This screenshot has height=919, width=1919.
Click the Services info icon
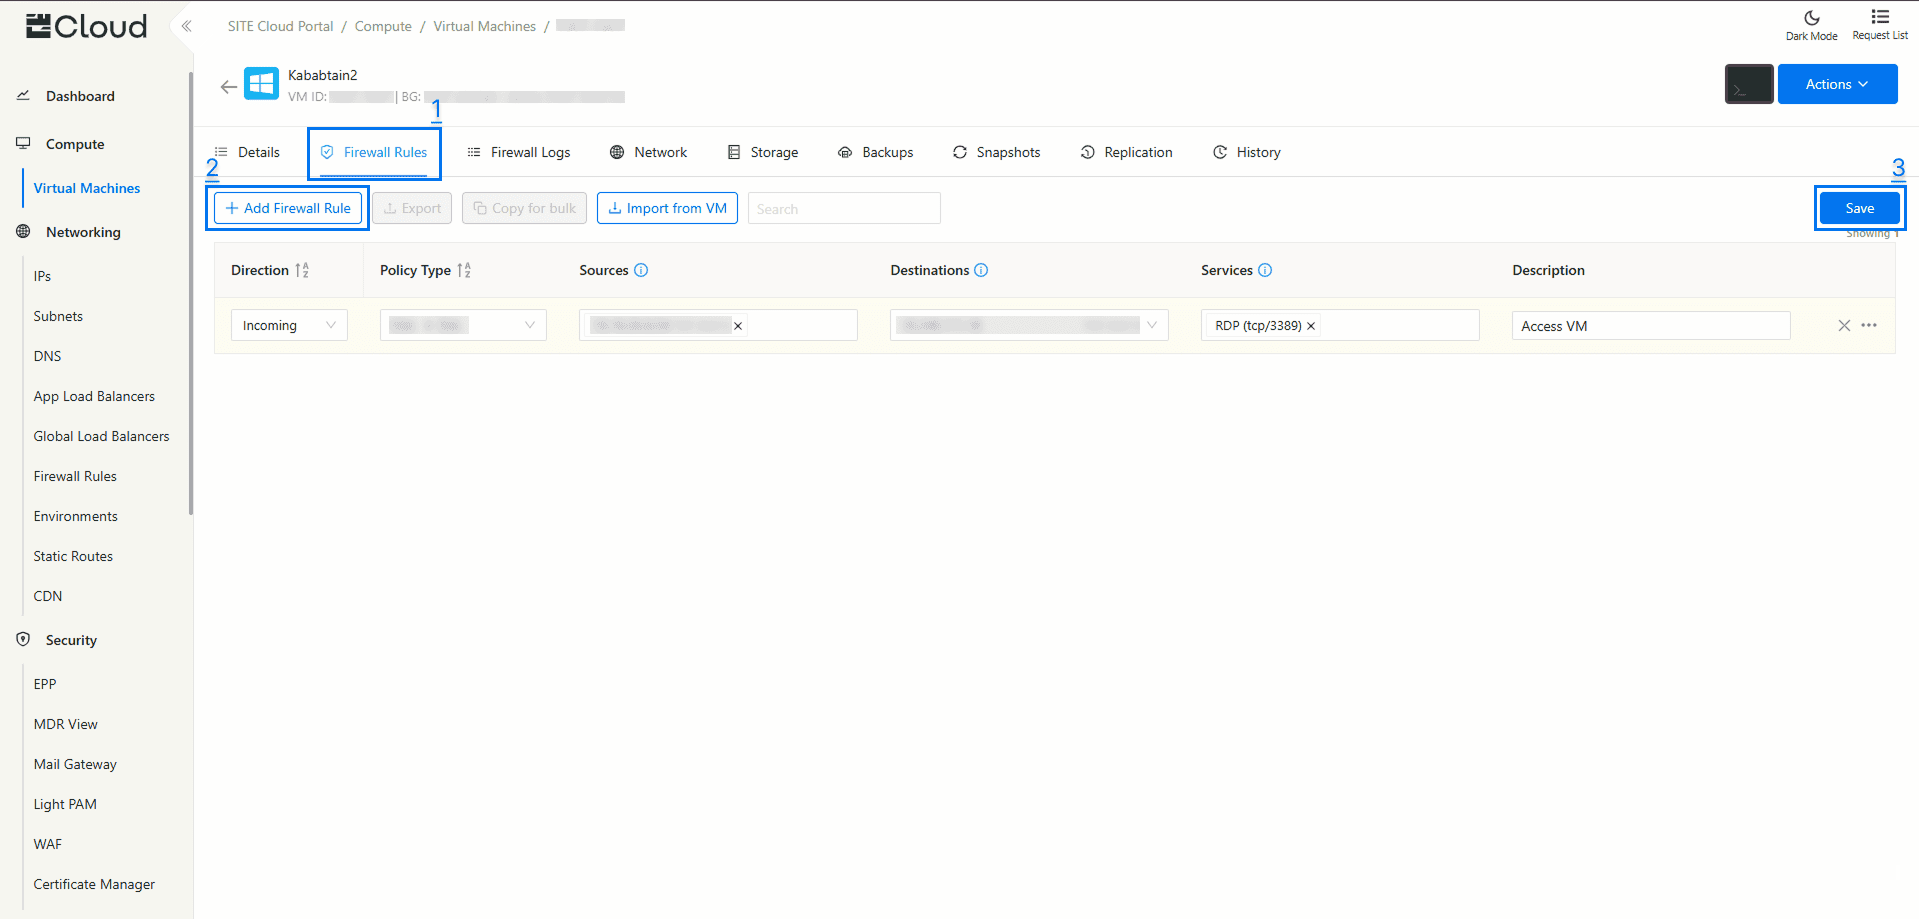(x=1265, y=270)
